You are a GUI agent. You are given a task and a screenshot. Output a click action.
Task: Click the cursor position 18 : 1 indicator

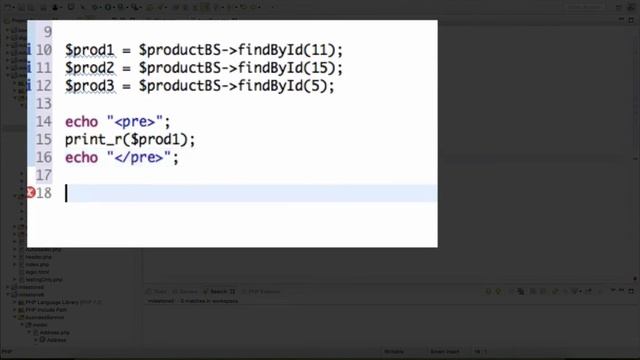click(x=480, y=351)
